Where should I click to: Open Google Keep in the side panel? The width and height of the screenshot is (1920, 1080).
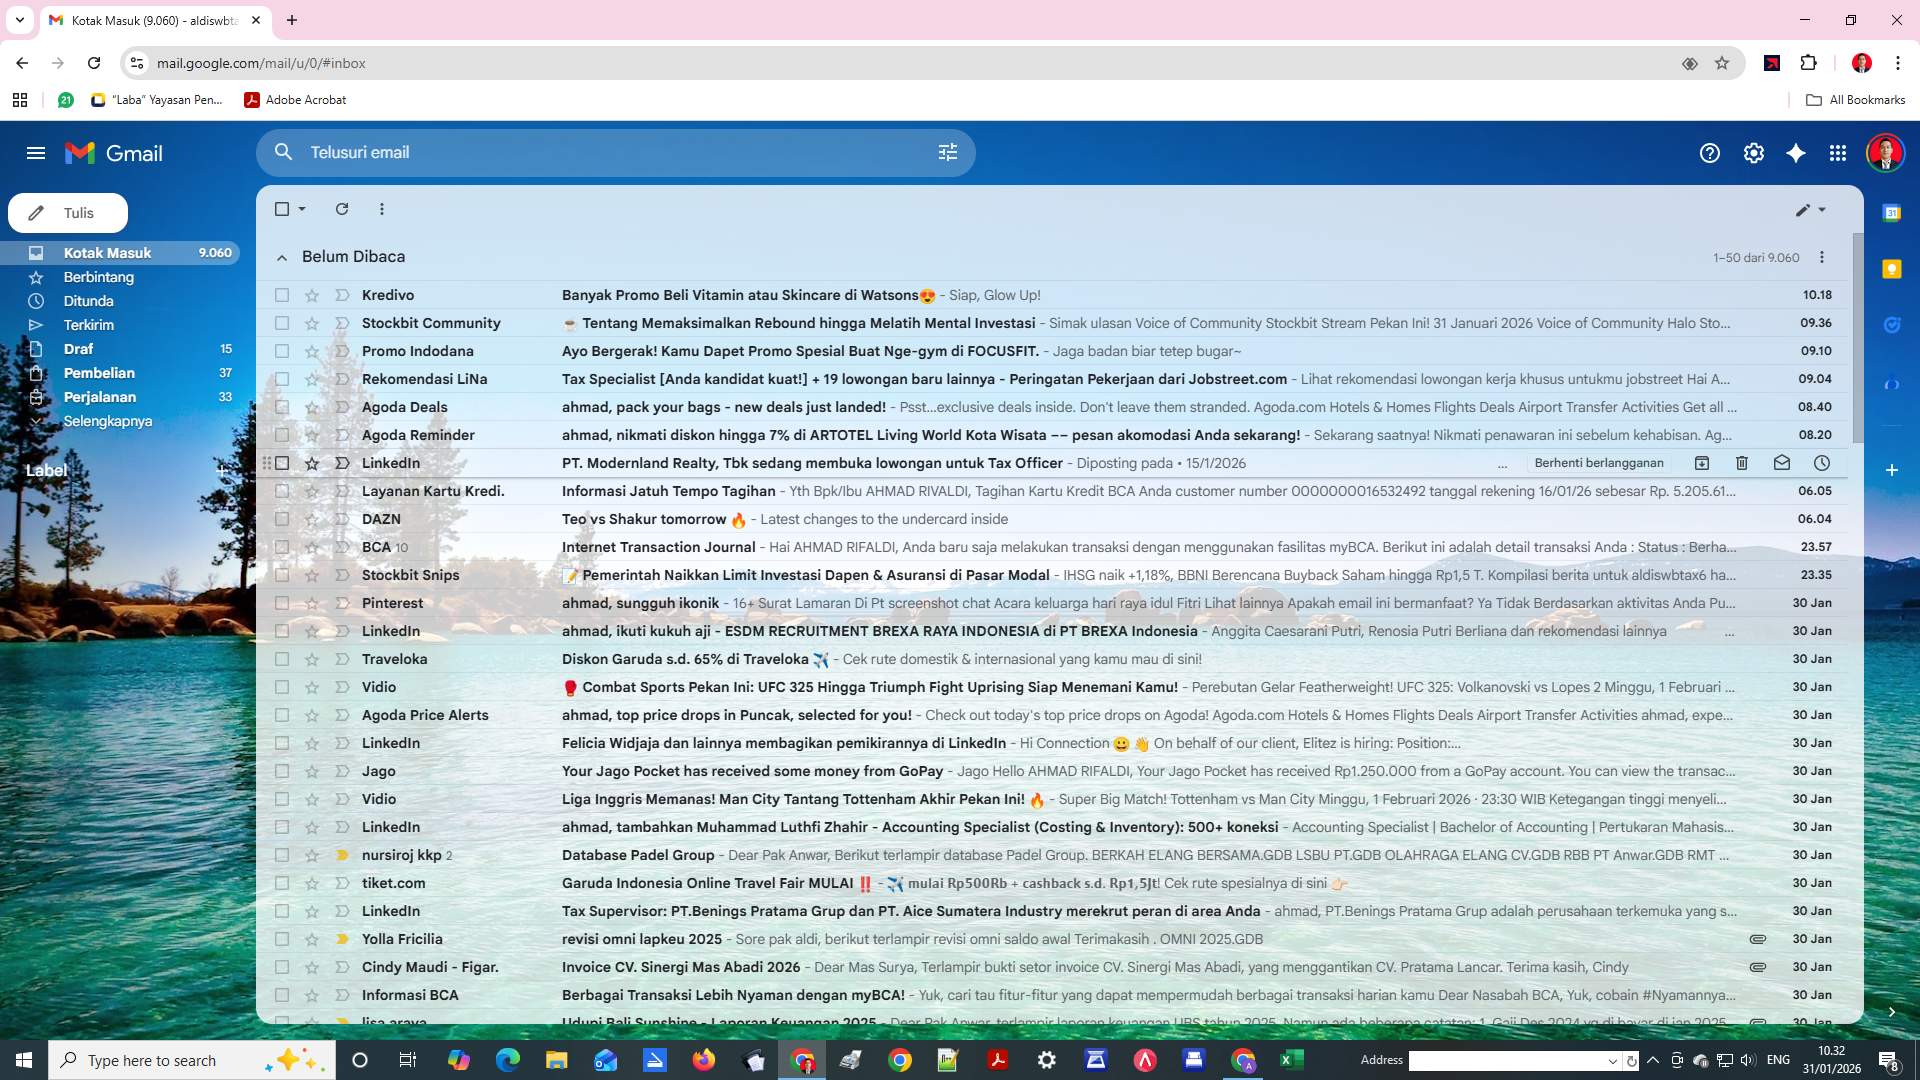pyautogui.click(x=1892, y=270)
